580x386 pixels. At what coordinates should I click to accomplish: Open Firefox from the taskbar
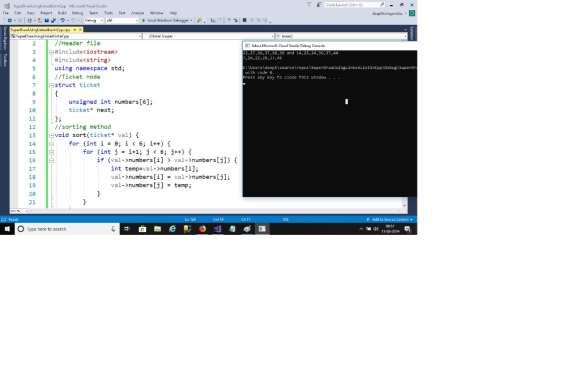[x=202, y=229]
